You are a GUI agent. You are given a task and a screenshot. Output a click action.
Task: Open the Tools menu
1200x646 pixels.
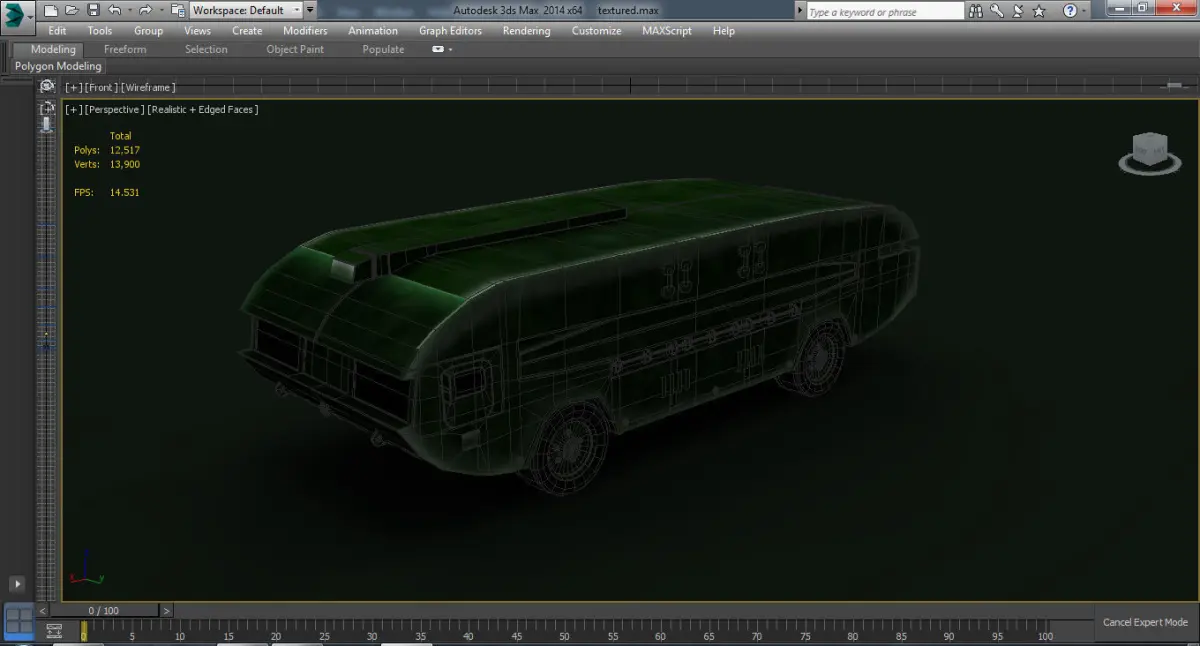[100, 31]
